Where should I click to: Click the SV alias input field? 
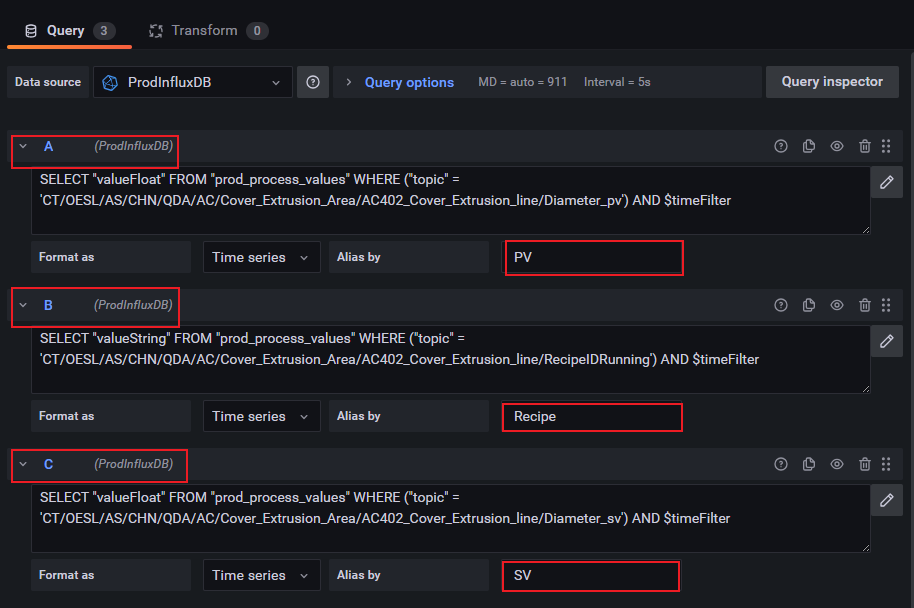590,575
